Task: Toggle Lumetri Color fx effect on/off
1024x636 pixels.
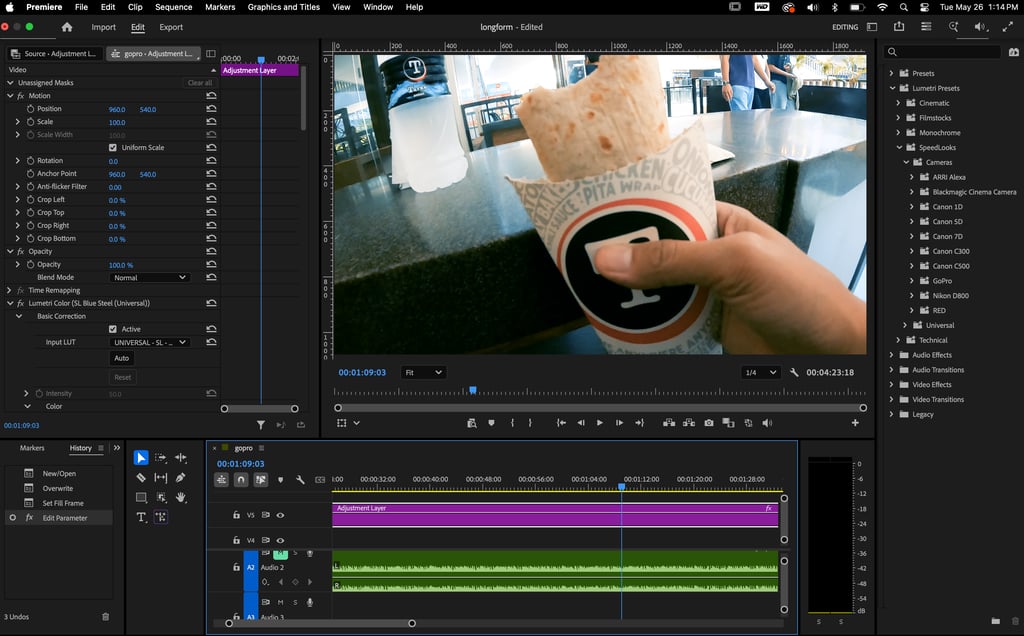Action: [x=20, y=303]
